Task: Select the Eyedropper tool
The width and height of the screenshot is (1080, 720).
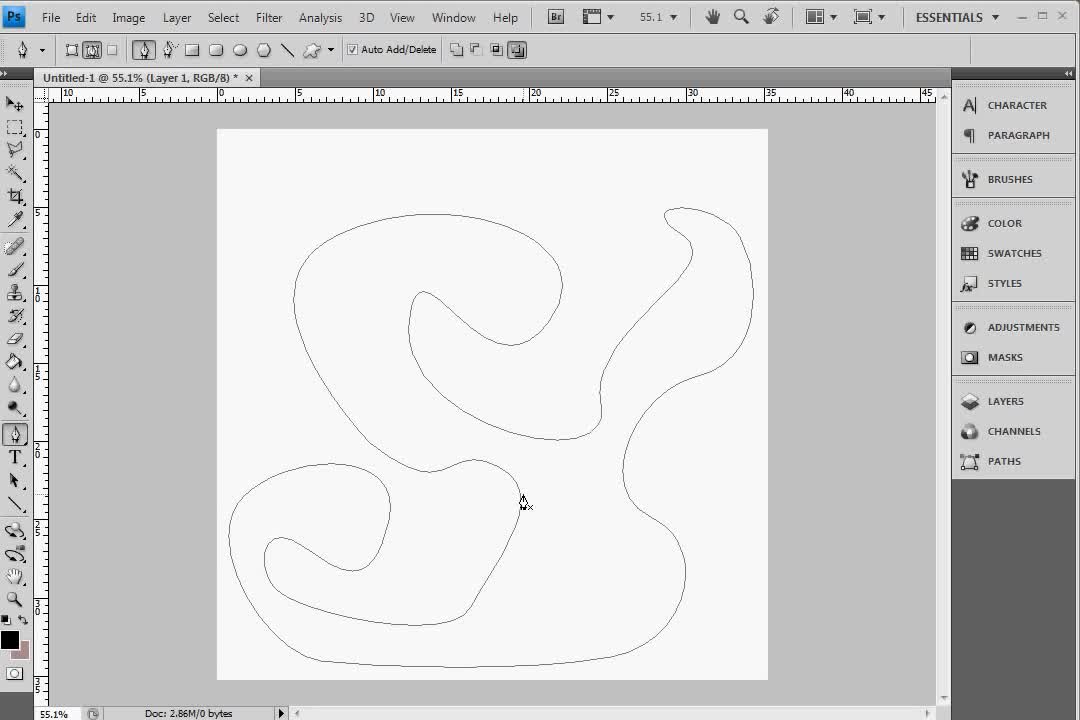Action: point(14,220)
